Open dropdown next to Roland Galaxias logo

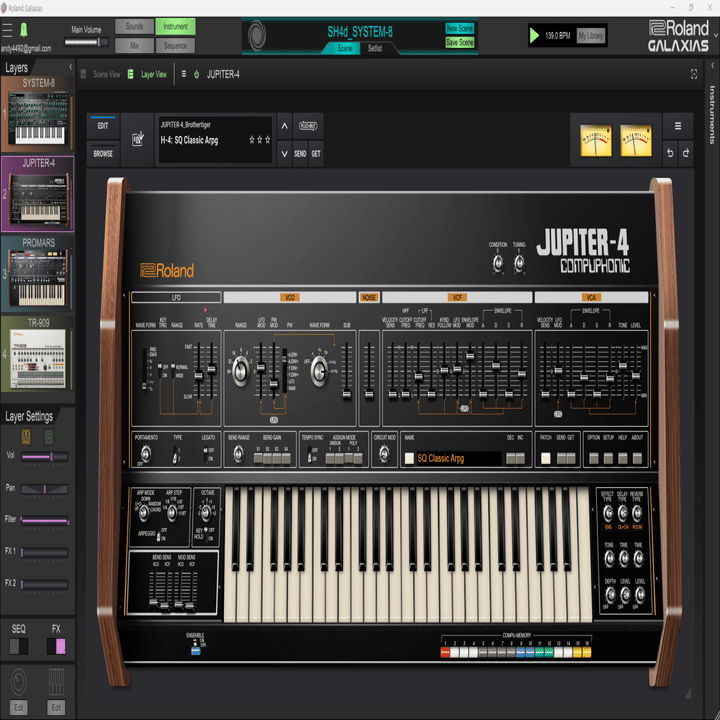715,35
